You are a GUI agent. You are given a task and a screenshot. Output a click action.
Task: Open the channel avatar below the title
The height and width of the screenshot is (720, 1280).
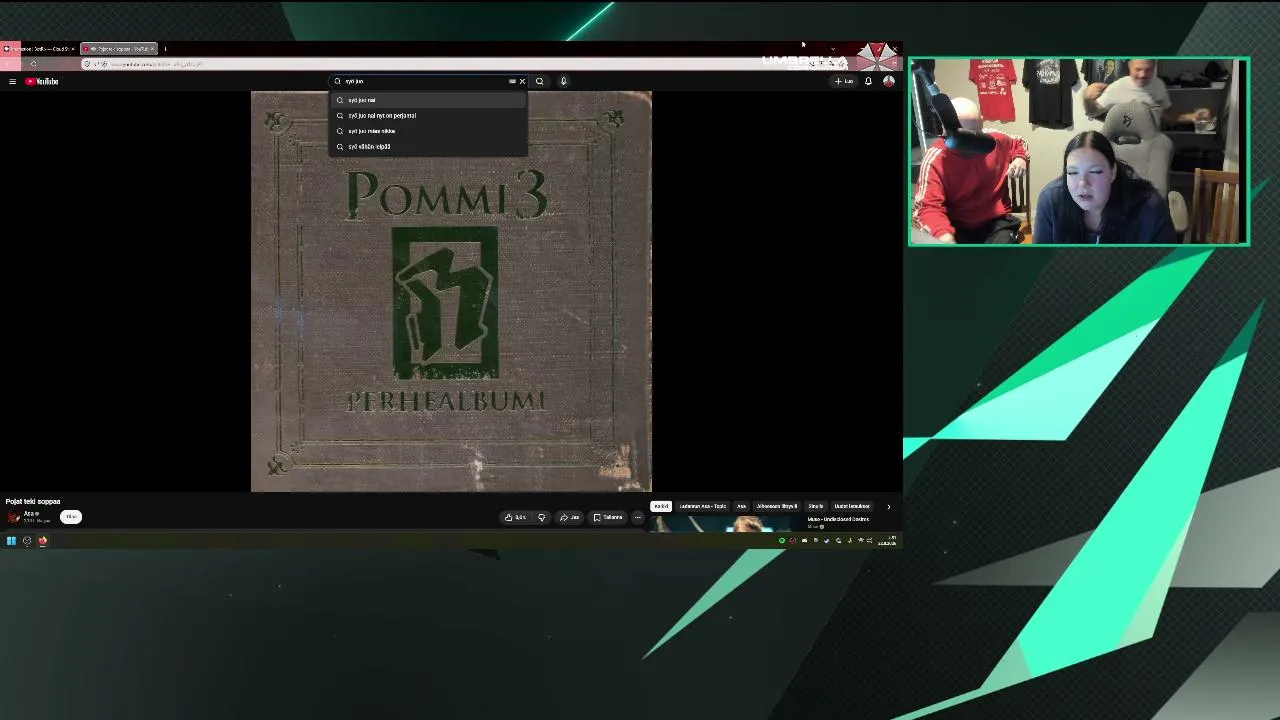(14, 517)
